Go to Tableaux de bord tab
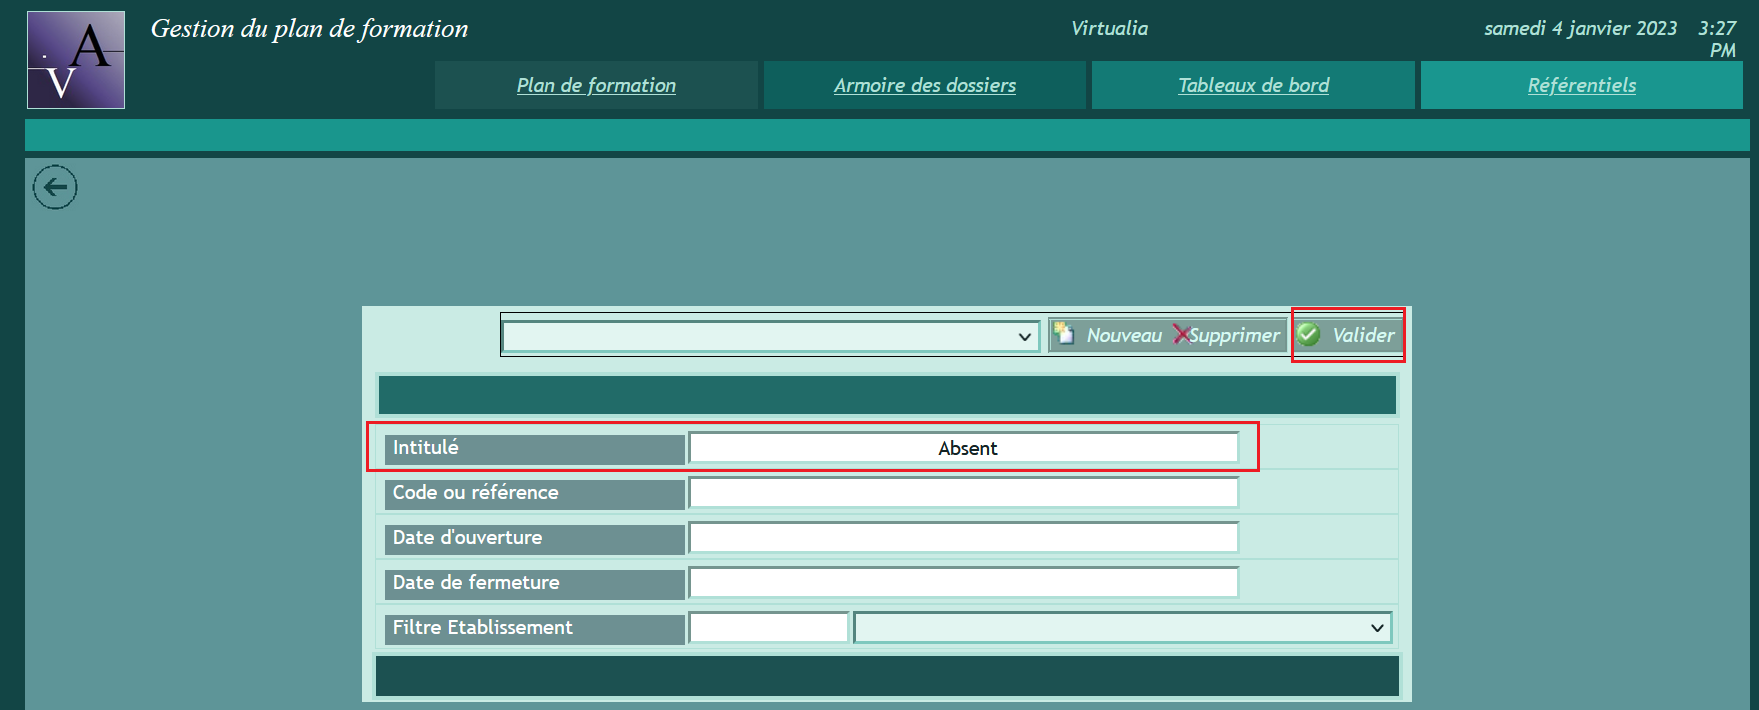The height and width of the screenshot is (710, 1759). point(1253,86)
